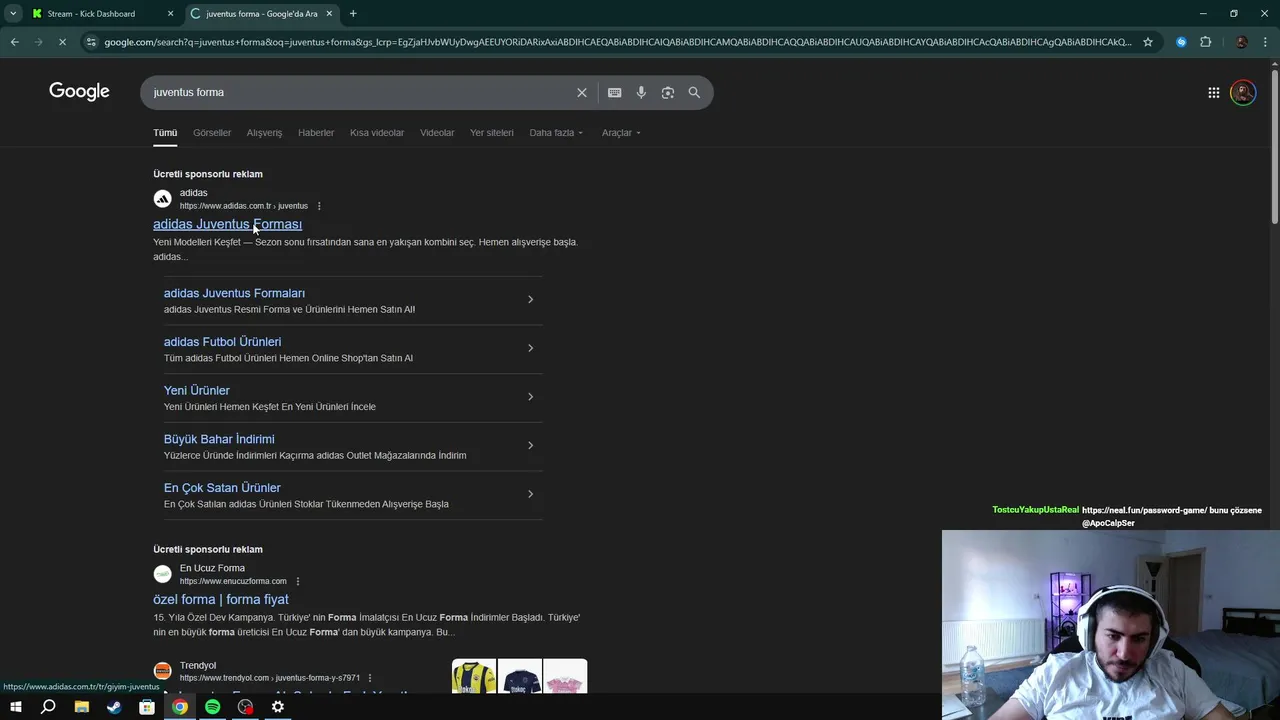Click chevron beside En Çok Satan Ürünler
Screen dimensions: 1280x720
(x=530, y=494)
